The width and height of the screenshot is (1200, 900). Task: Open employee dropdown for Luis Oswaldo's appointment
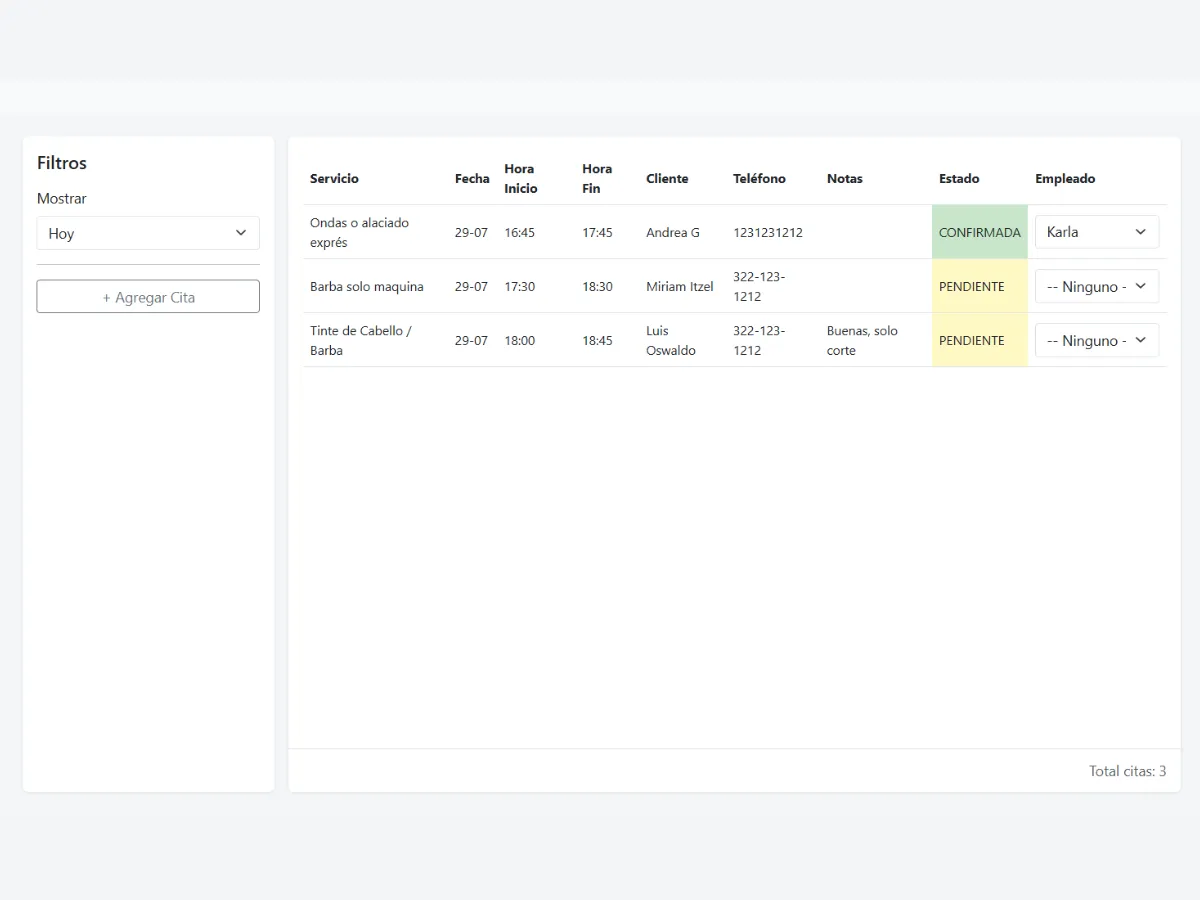click(1096, 340)
